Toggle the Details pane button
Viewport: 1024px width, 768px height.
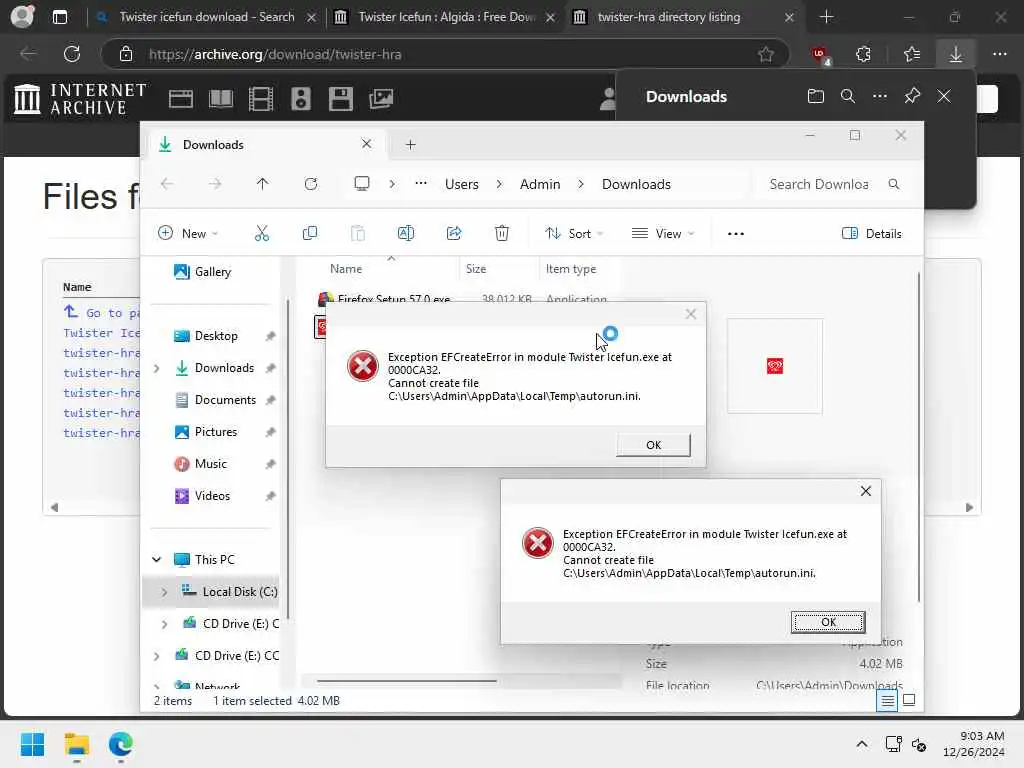click(872, 233)
